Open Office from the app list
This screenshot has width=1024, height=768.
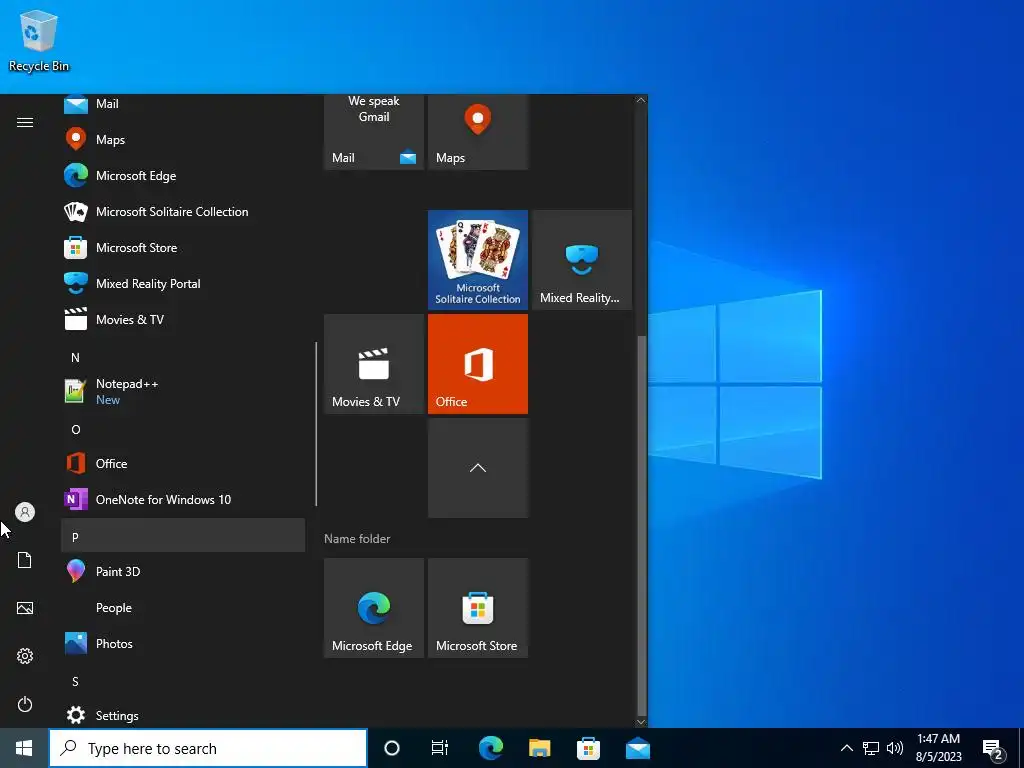point(183,464)
